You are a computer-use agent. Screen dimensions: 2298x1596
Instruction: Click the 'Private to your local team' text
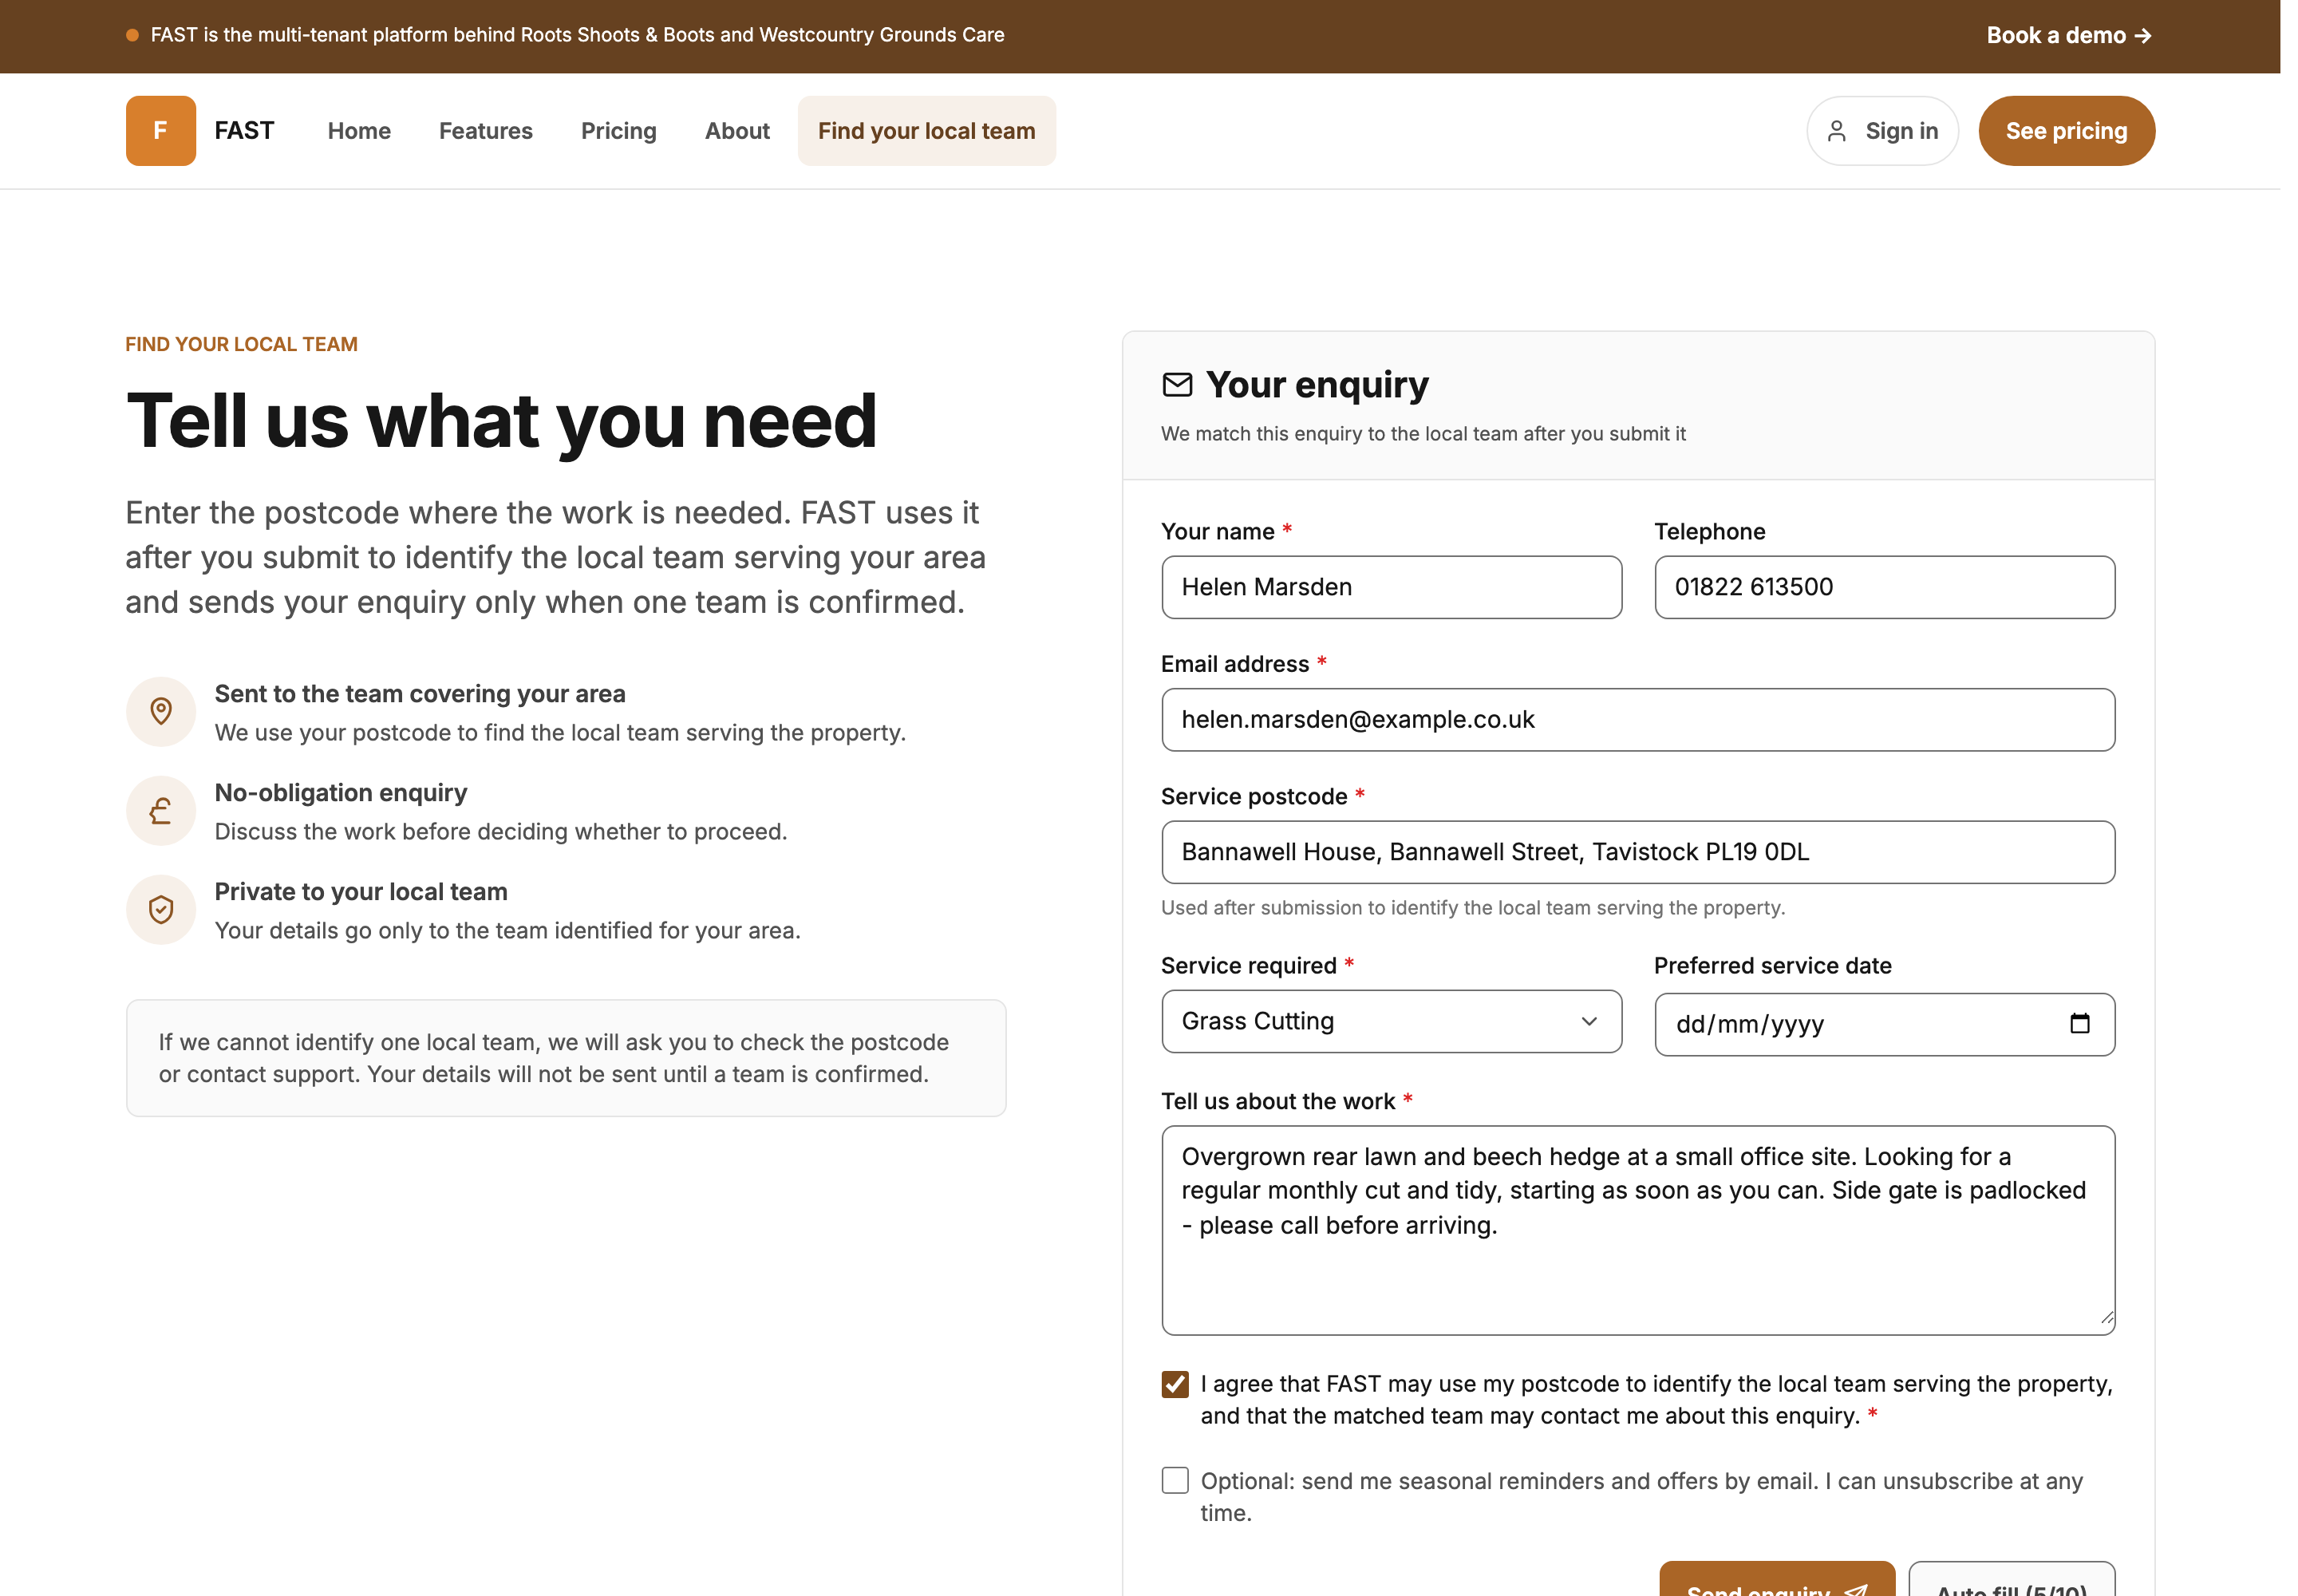(x=361, y=892)
